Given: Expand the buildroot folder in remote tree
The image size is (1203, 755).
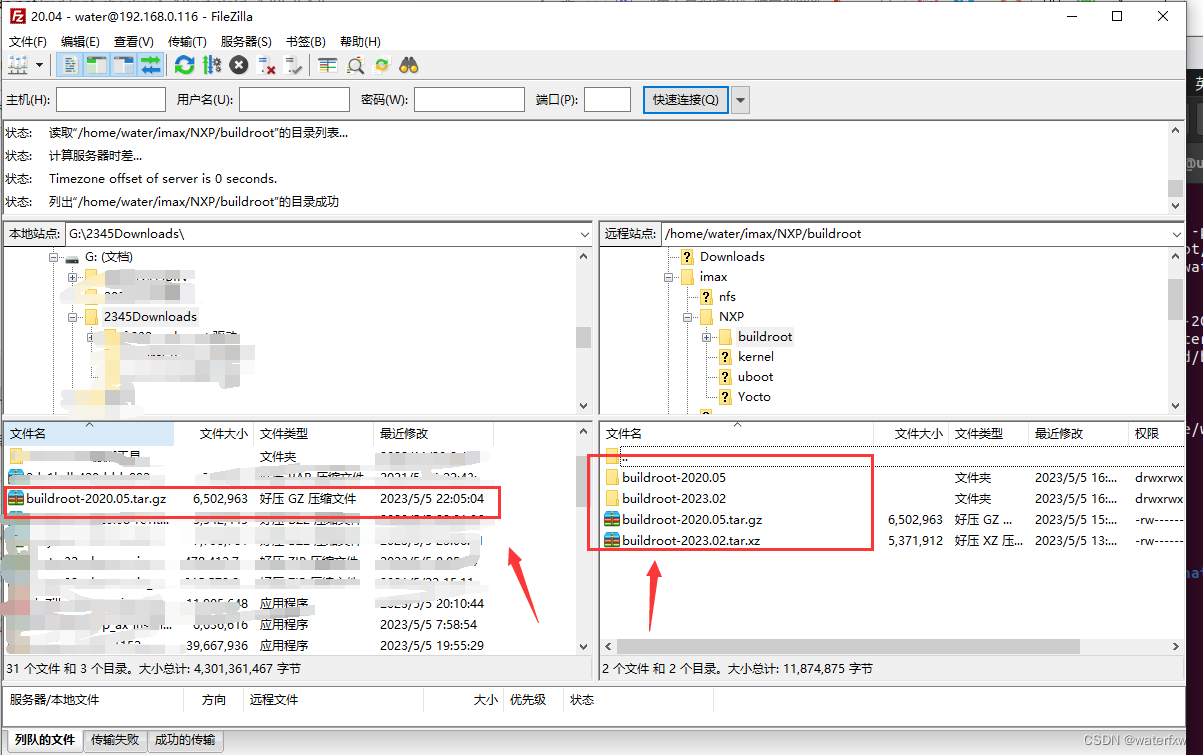Looking at the screenshot, I should [x=707, y=337].
